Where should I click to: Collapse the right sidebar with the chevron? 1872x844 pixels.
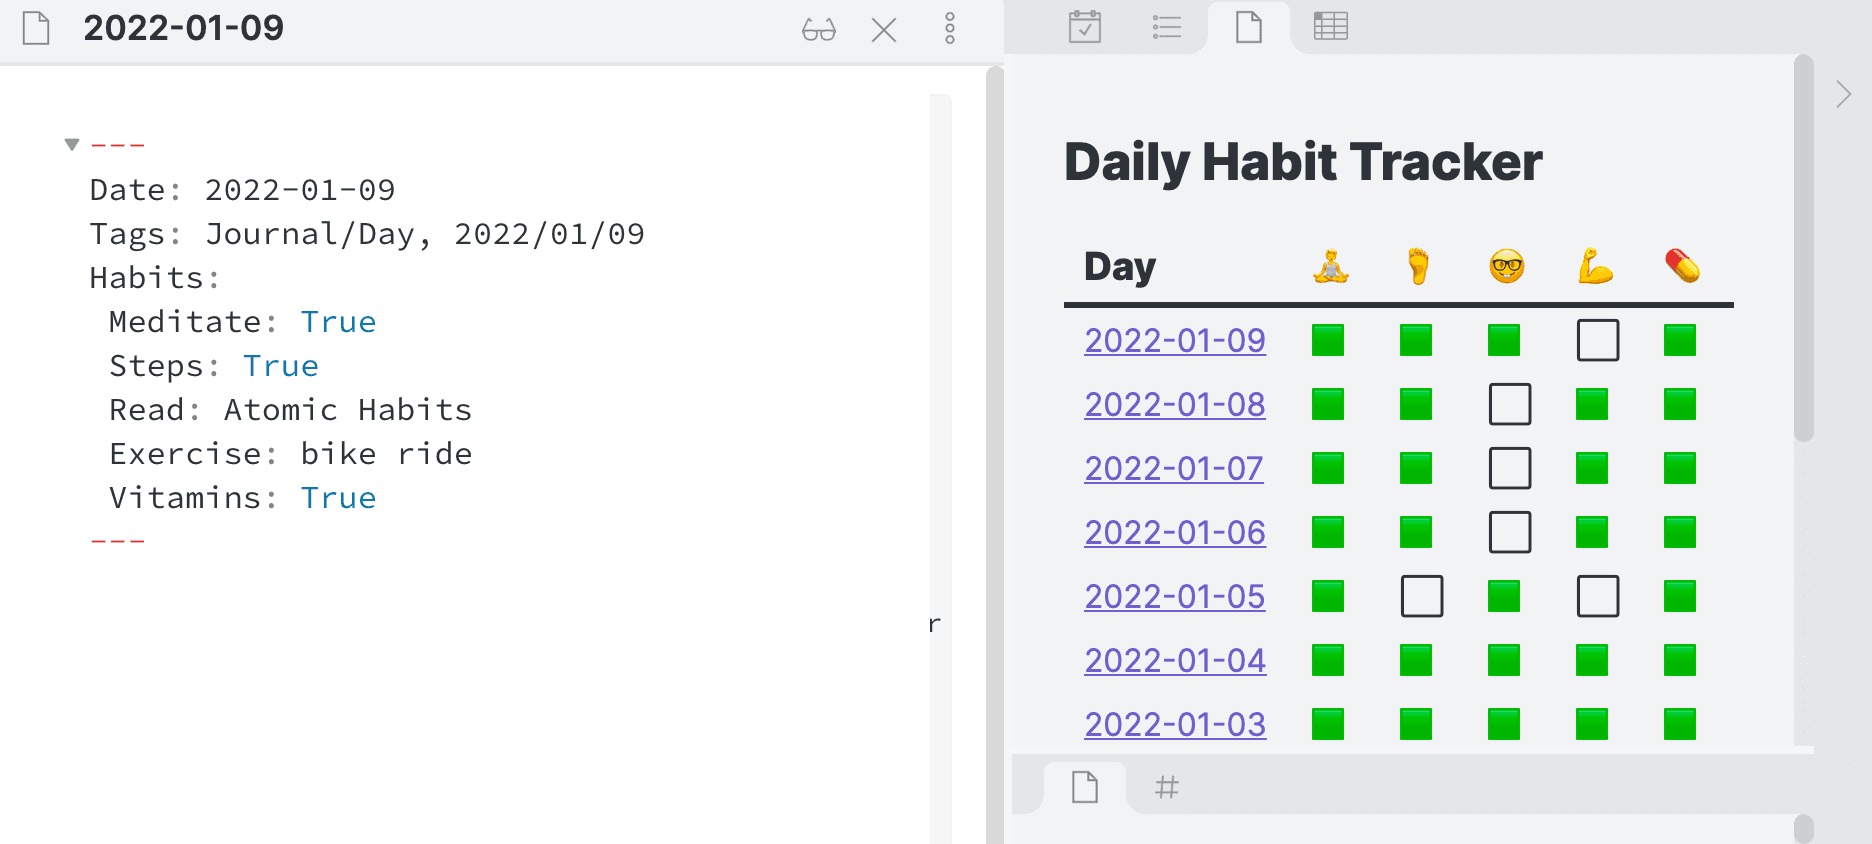click(1844, 94)
